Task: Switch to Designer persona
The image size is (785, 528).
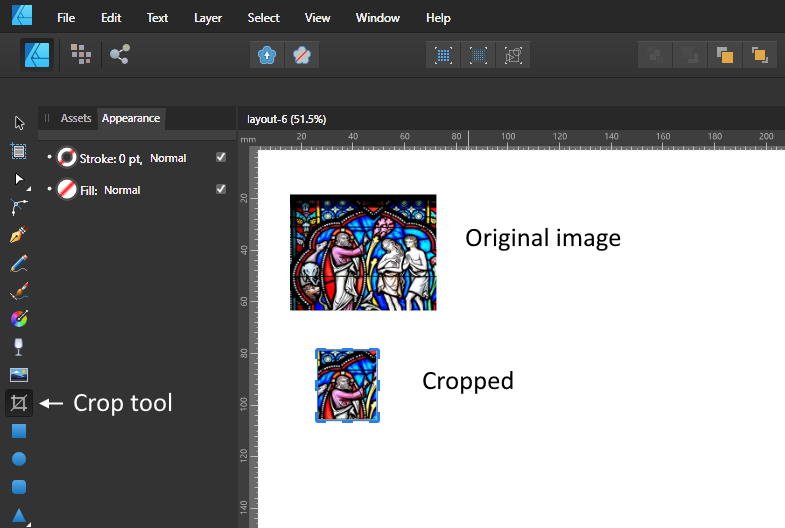Action: click(x=37, y=54)
